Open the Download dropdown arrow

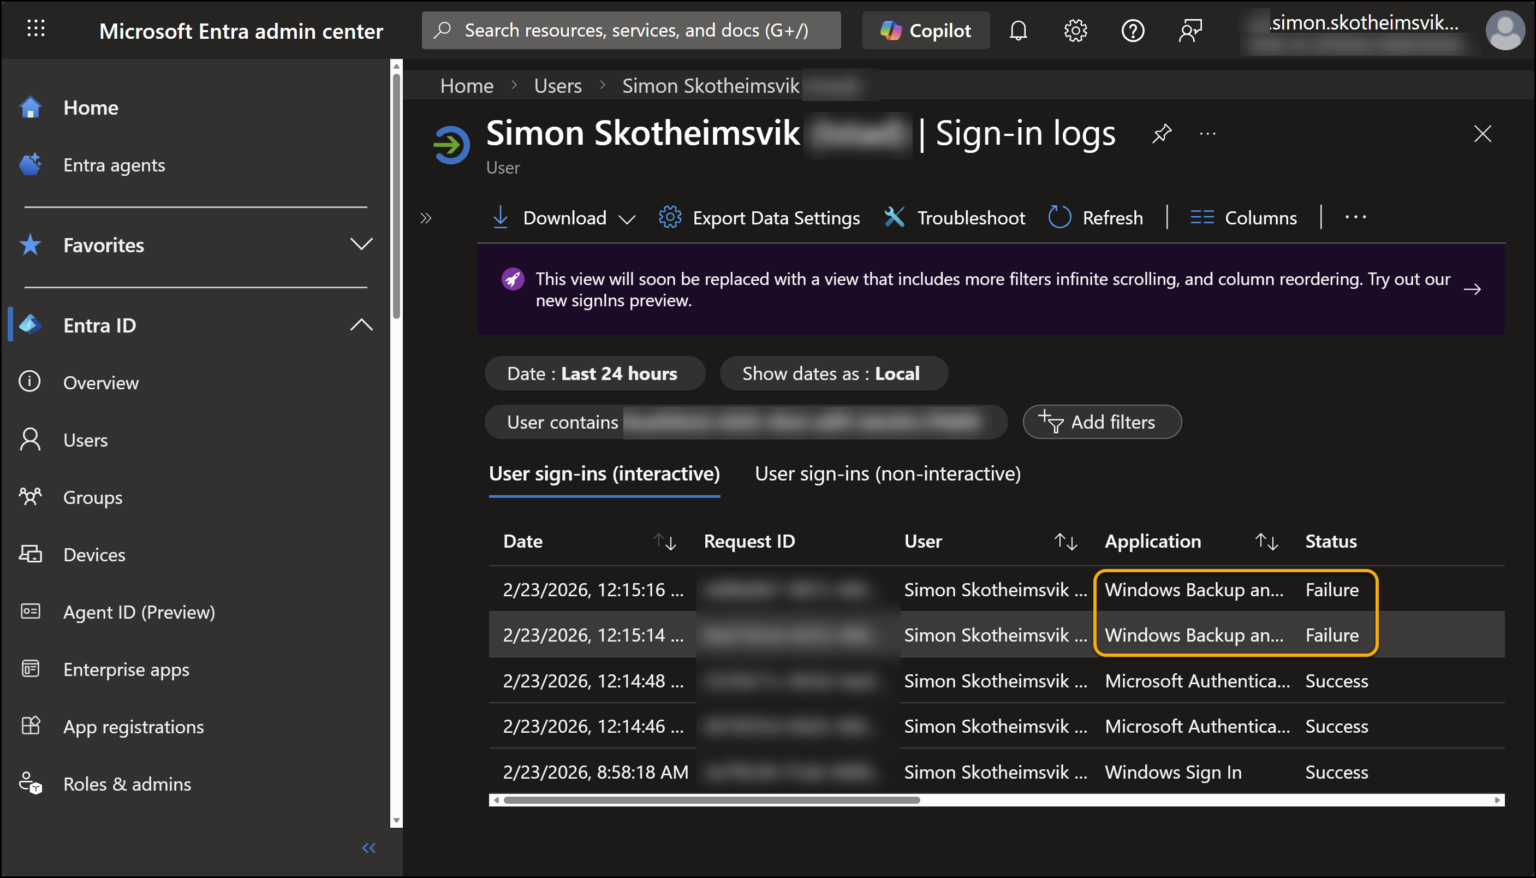(627, 219)
